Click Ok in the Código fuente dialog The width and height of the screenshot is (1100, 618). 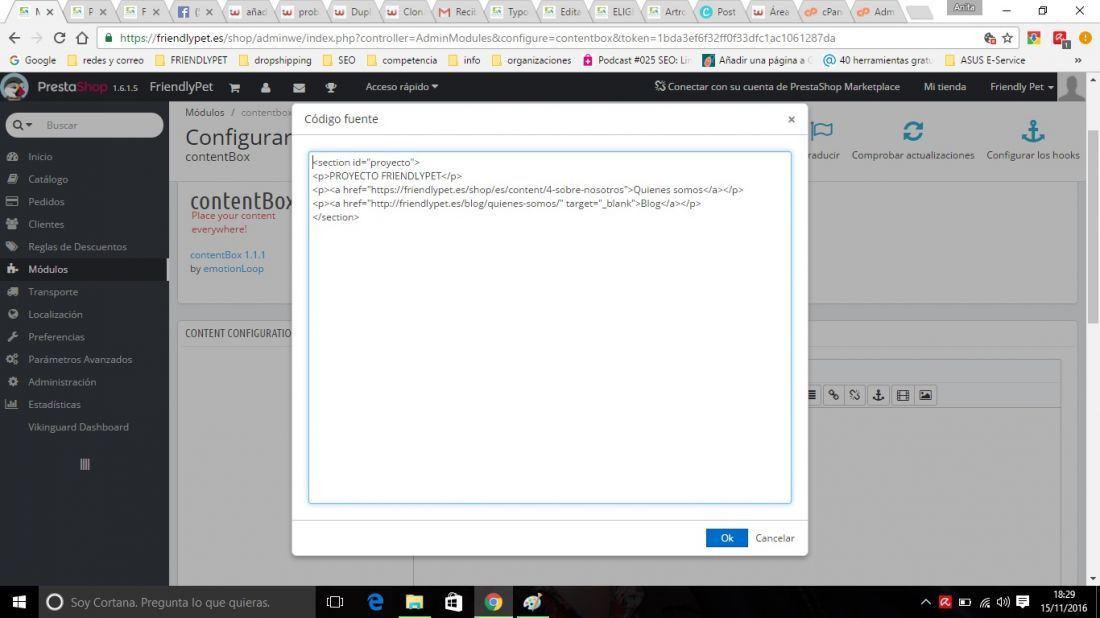(x=726, y=538)
